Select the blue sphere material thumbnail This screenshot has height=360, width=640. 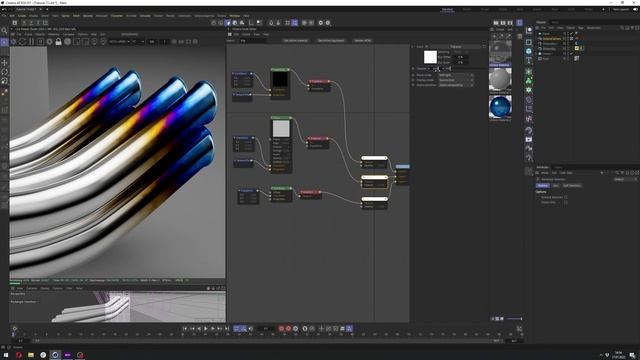tap(500, 107)
